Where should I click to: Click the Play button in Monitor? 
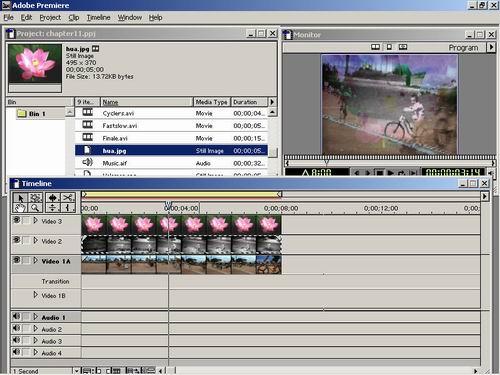[391, 173]
